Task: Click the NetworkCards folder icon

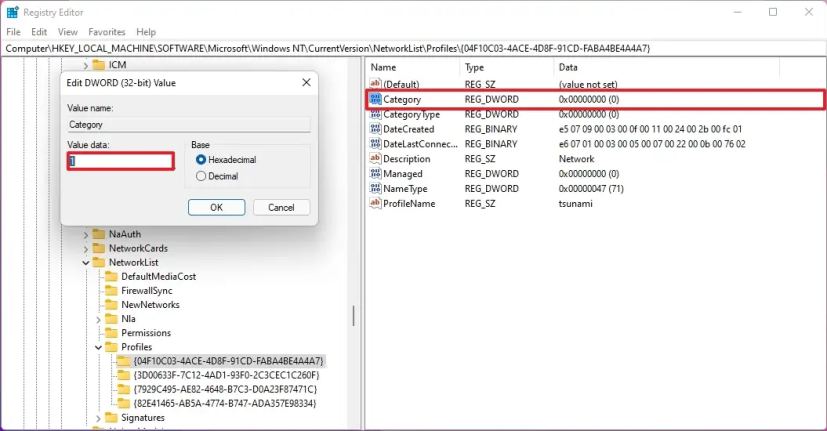Action: click(x=99, y=248)
